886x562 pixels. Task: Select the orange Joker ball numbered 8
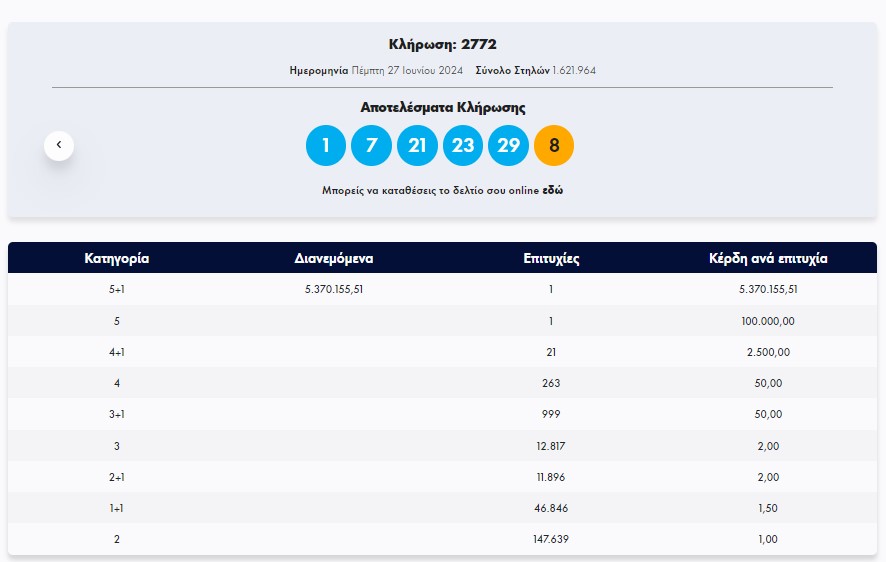point(554,146)
